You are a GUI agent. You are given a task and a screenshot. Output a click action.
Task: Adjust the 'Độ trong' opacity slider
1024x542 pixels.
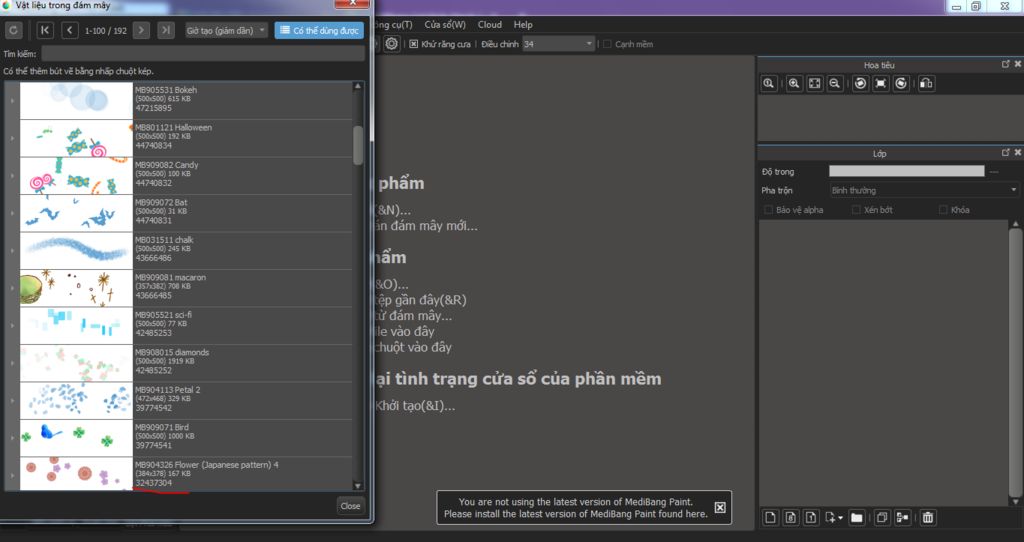(x=906, y=171)
